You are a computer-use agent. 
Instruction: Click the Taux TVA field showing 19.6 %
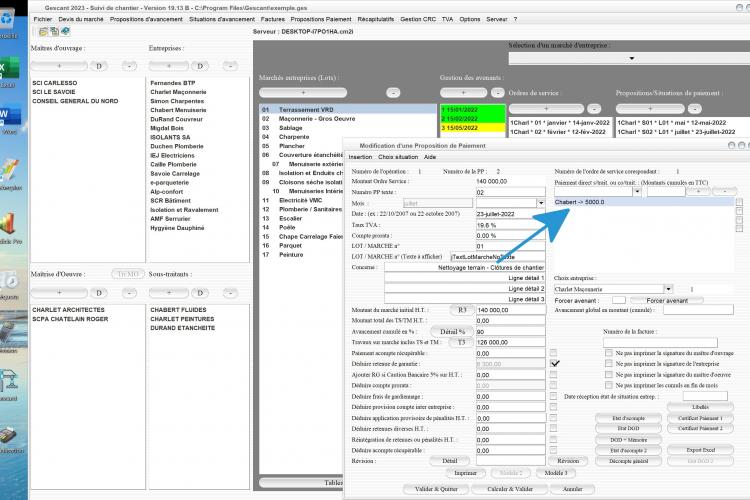pos(510,225)
